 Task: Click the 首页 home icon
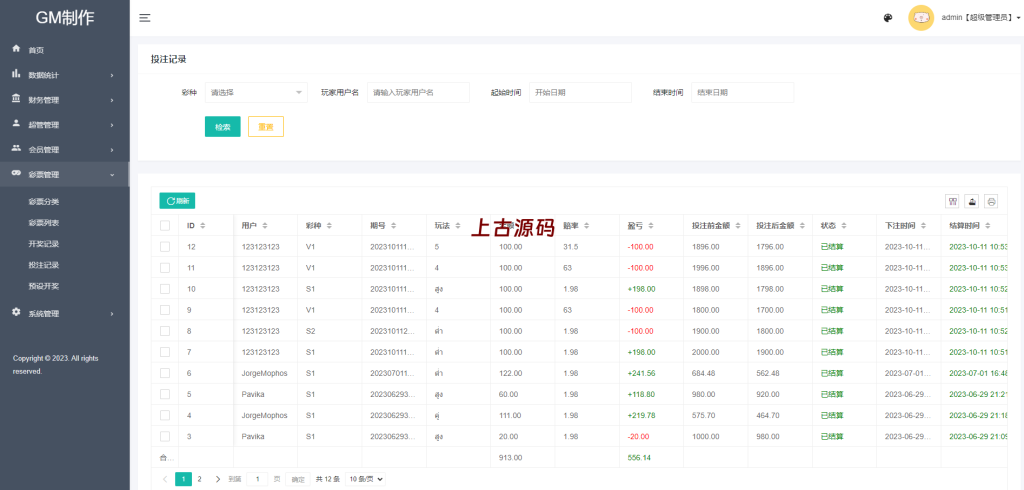point(16,49)
